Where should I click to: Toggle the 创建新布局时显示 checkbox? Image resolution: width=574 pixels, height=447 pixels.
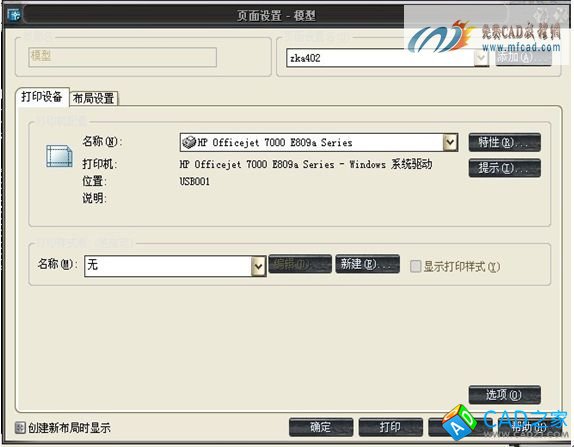[x=20, y=427]
